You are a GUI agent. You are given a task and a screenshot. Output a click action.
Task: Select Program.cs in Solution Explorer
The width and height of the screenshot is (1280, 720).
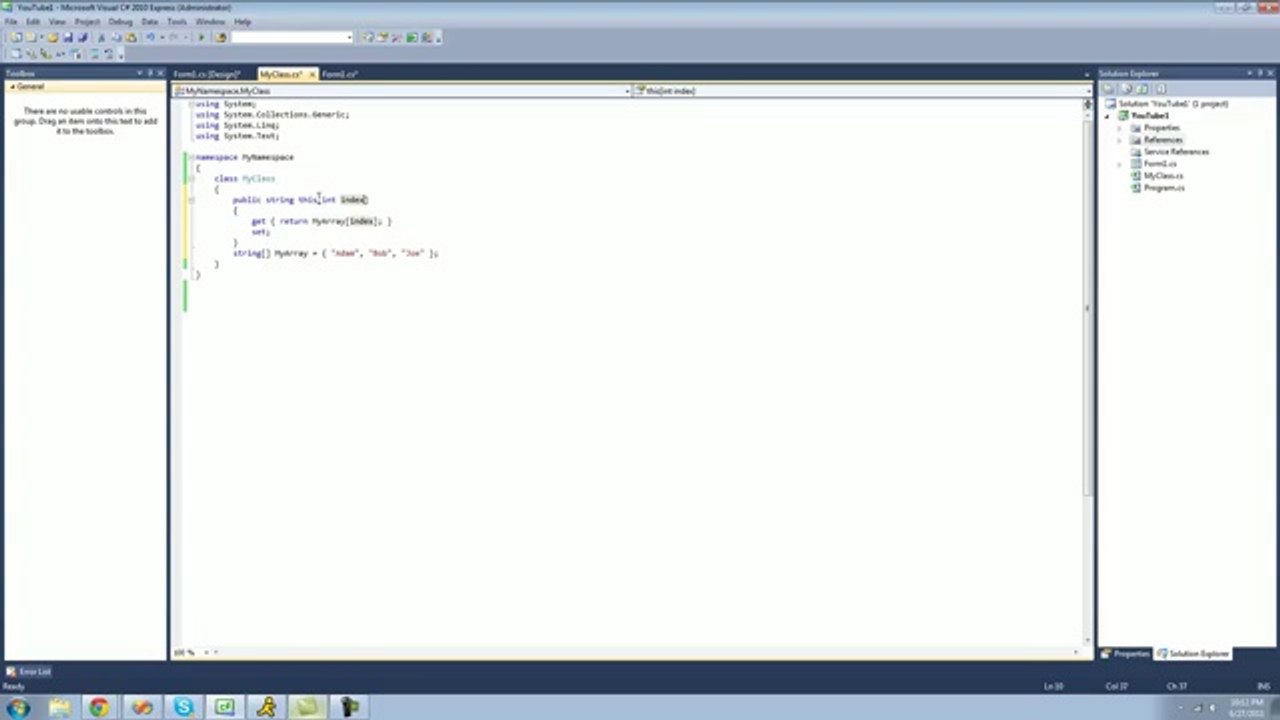coord(1164,188)
